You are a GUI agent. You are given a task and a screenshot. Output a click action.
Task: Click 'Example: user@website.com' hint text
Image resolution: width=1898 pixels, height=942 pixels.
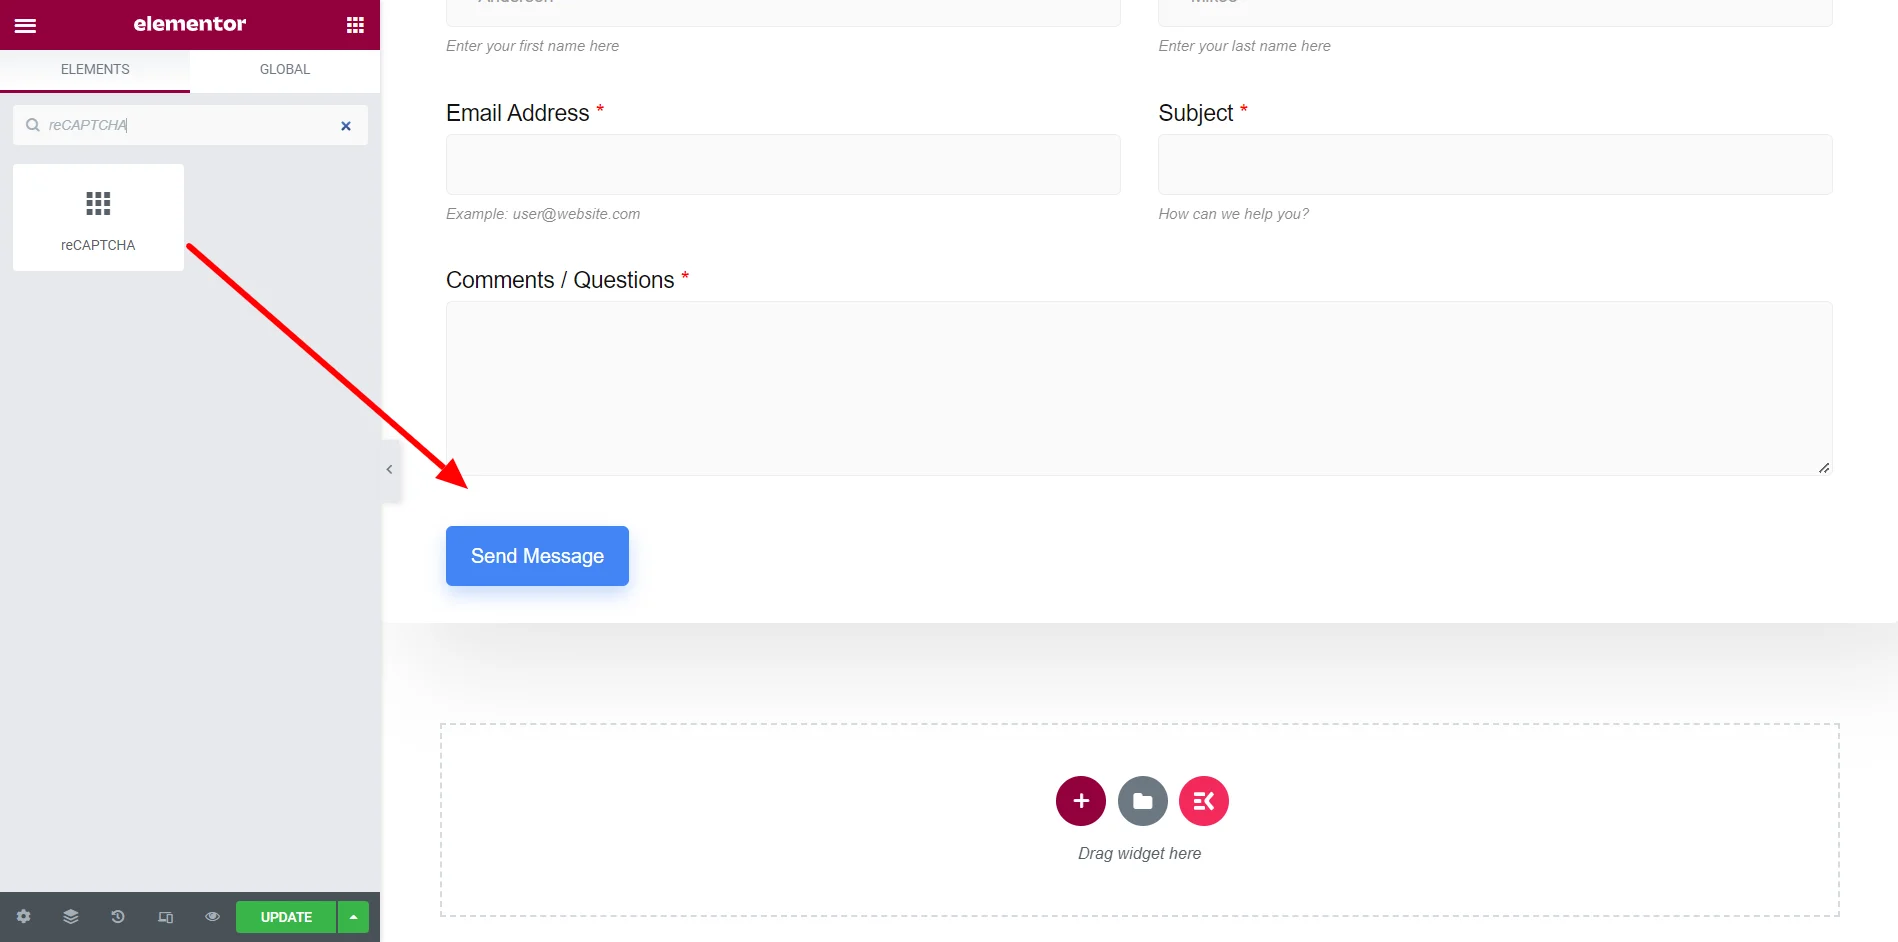pyautogui.click(x=543, y=214)
